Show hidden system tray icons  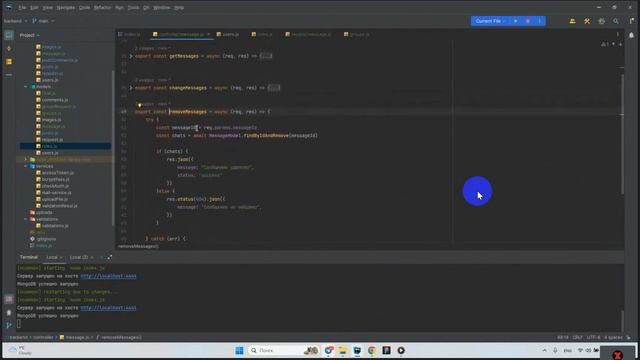[544, 351]
